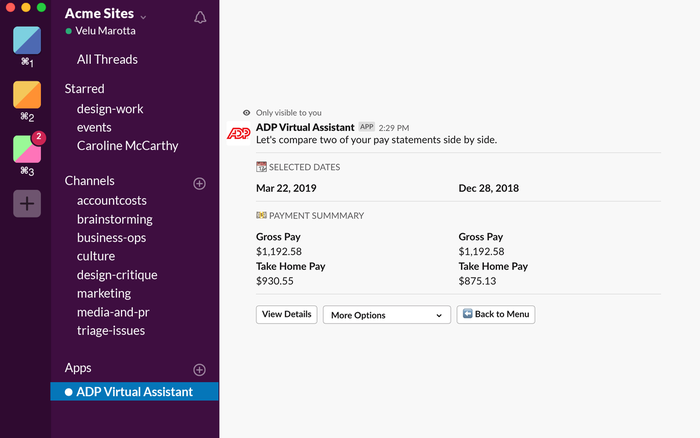Click ADP Virtual Assistant sender name in message

305,127
